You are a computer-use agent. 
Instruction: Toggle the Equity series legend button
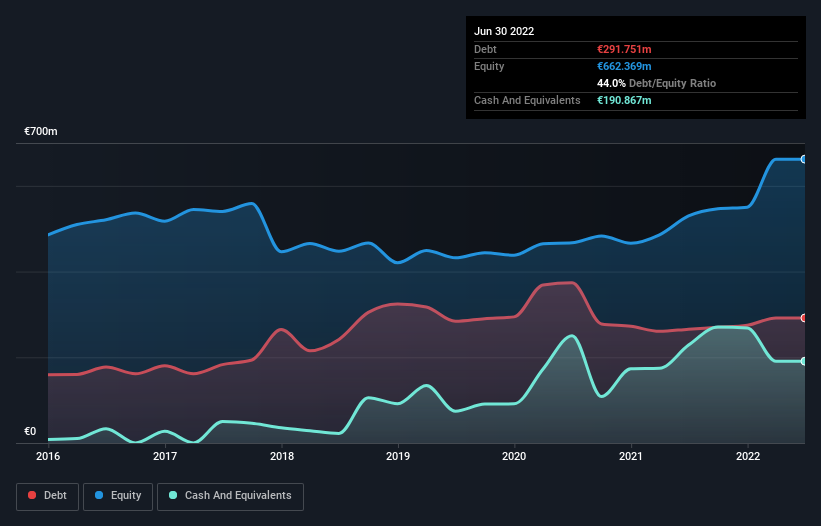click(x=118, y=496)
